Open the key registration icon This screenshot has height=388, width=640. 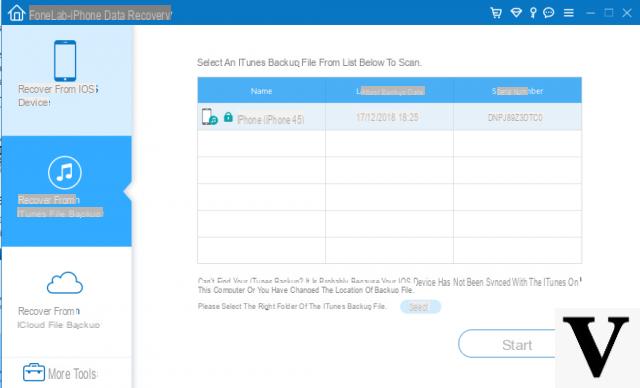point(533,13)
